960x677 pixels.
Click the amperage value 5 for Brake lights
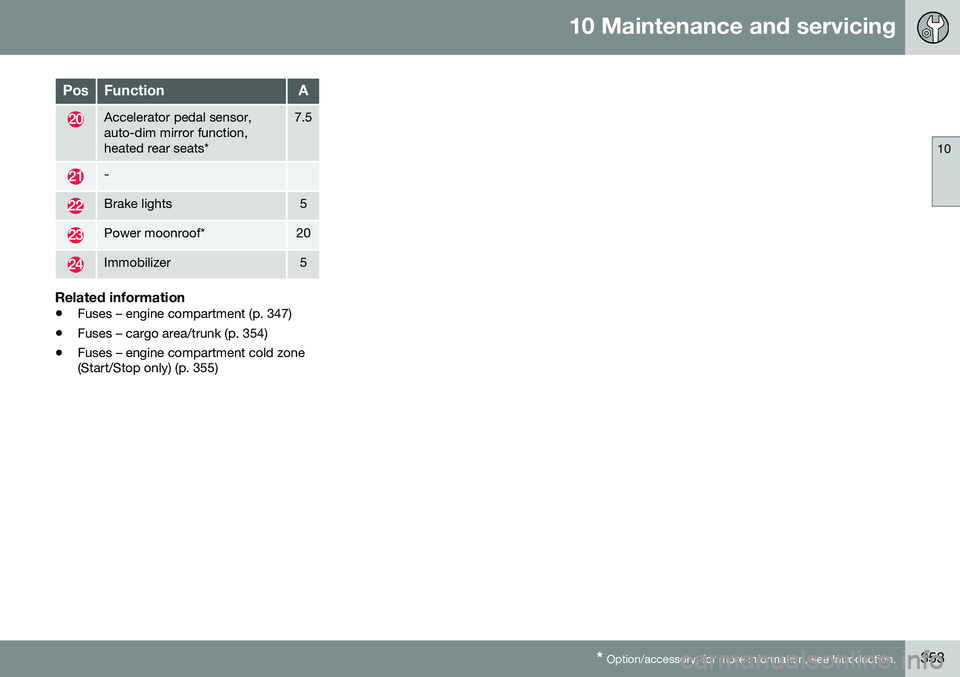pos(303,204)
